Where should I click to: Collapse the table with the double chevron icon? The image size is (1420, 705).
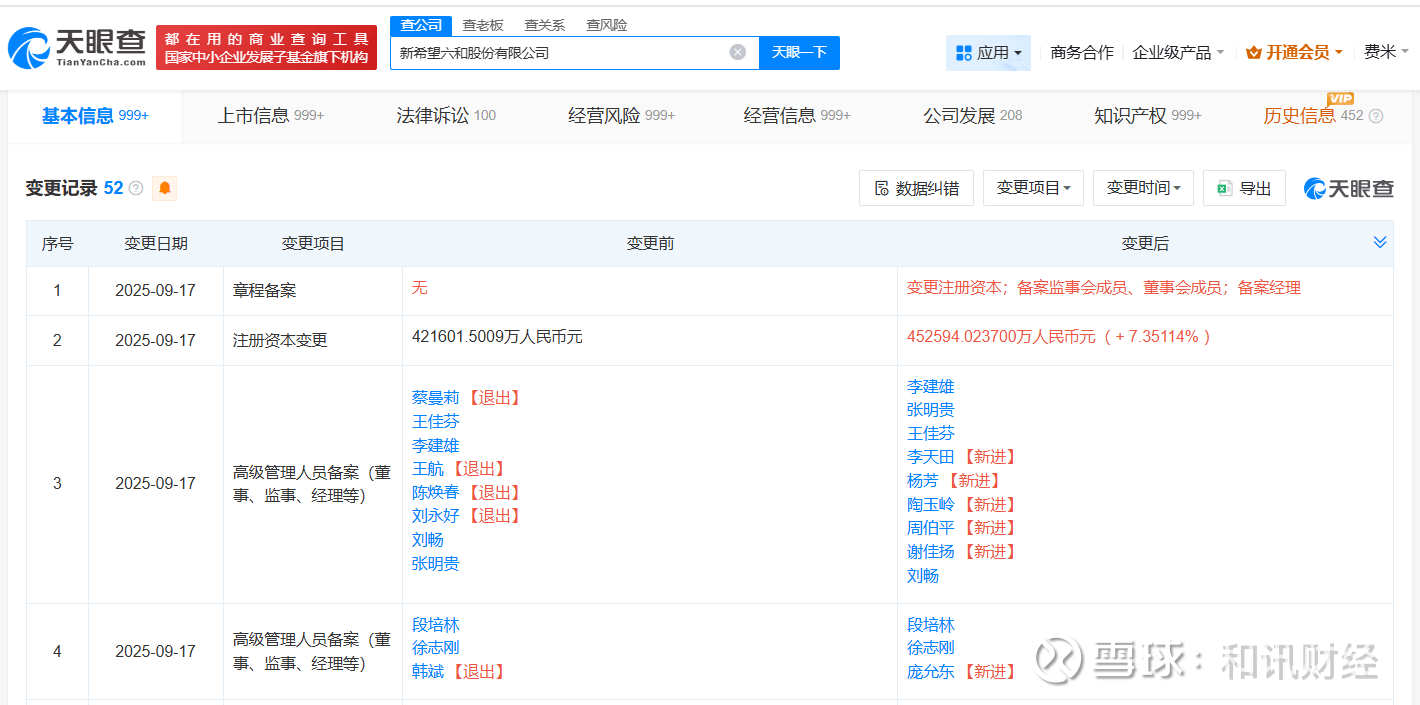pyautogui.click(x=1380, y=243)
